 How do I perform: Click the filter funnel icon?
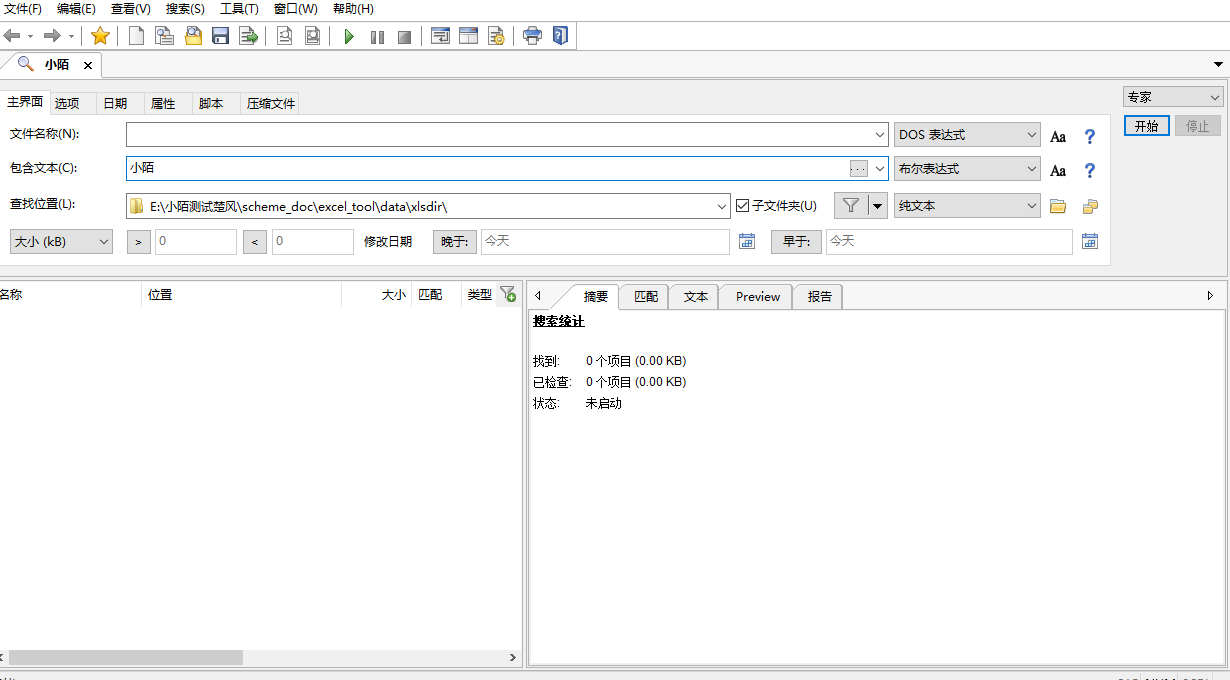[850, 206]
